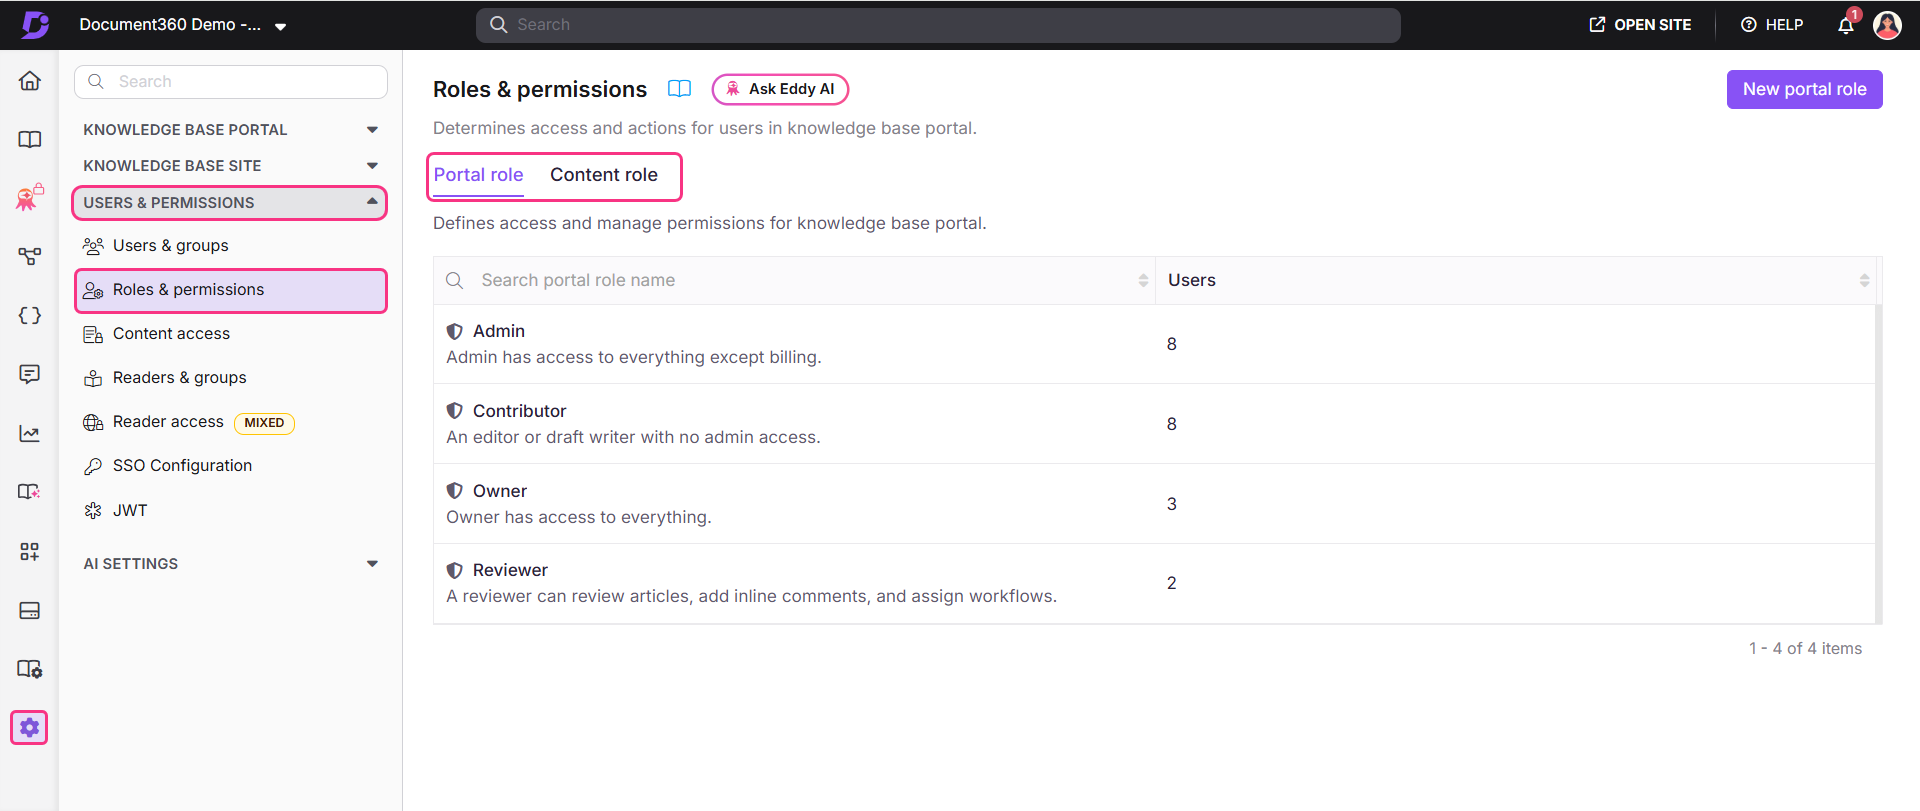Screen dimensions: 1920x811
Task: Click the magnifier icon in portal role search
Action: pos(455,281)
